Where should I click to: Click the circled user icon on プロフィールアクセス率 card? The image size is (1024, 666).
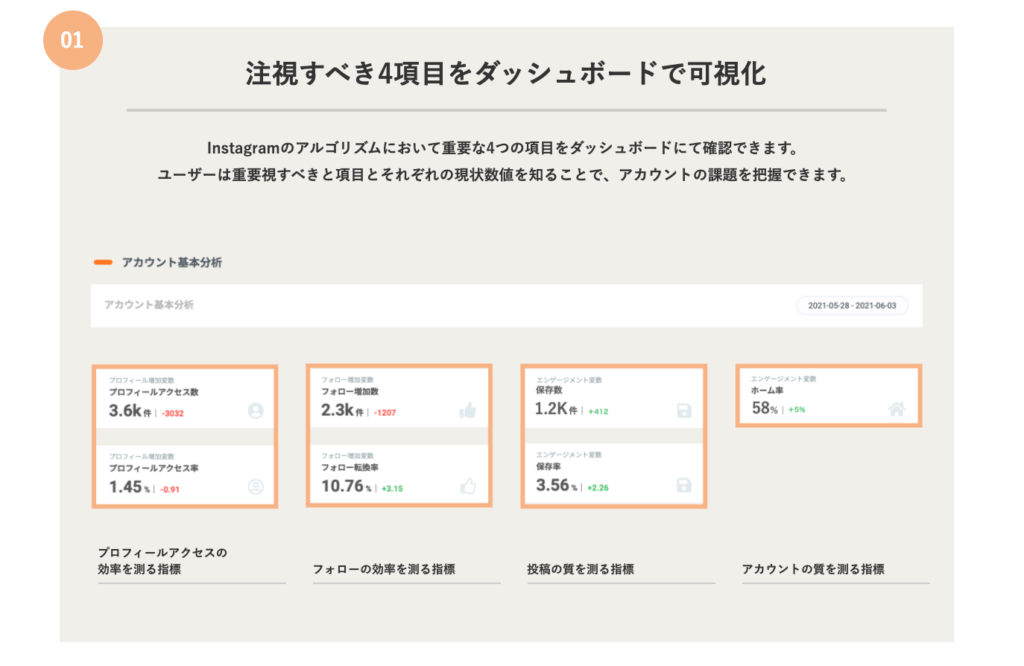[x=257, y=486]
